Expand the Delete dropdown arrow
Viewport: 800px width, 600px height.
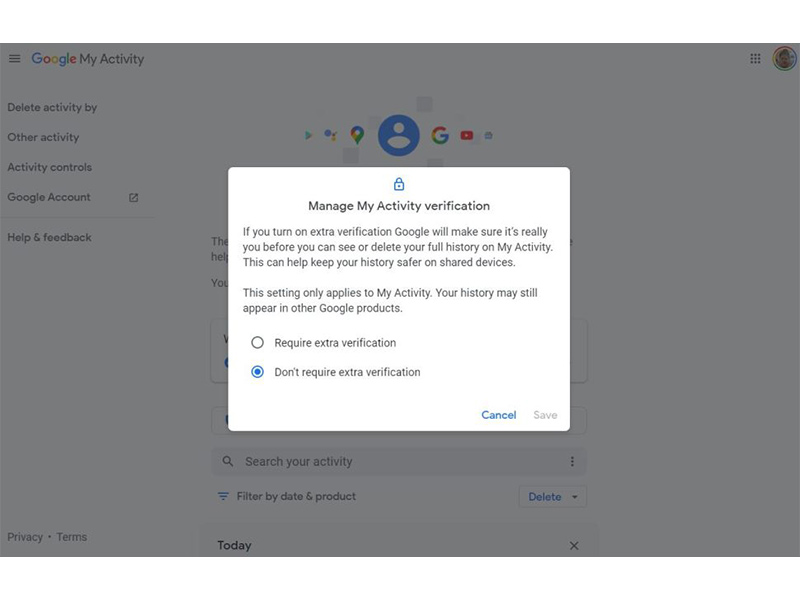click(x=575, y=497)
